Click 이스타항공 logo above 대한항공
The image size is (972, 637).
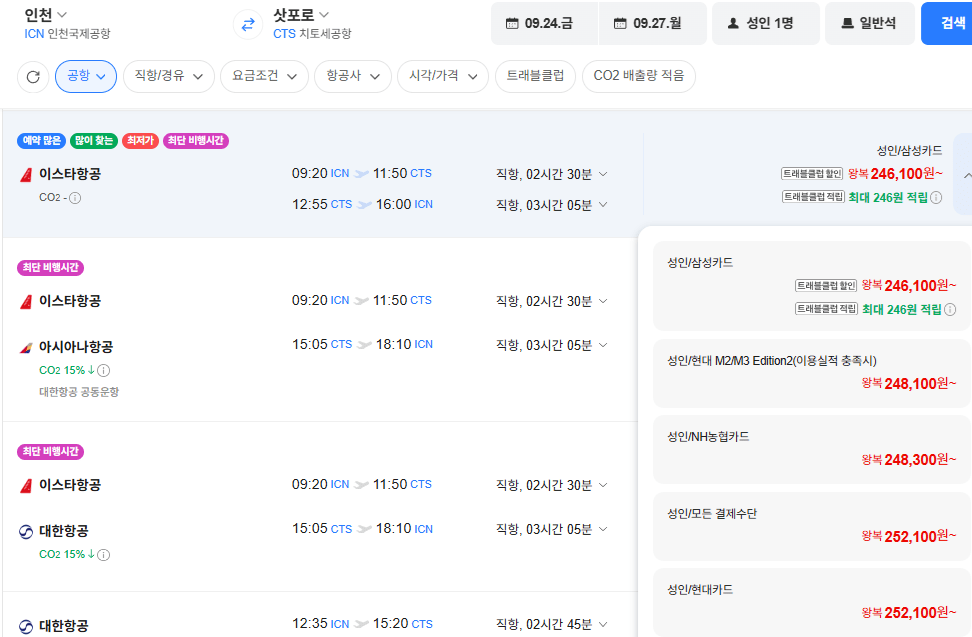pyautogui.click(x=26, y=486)
